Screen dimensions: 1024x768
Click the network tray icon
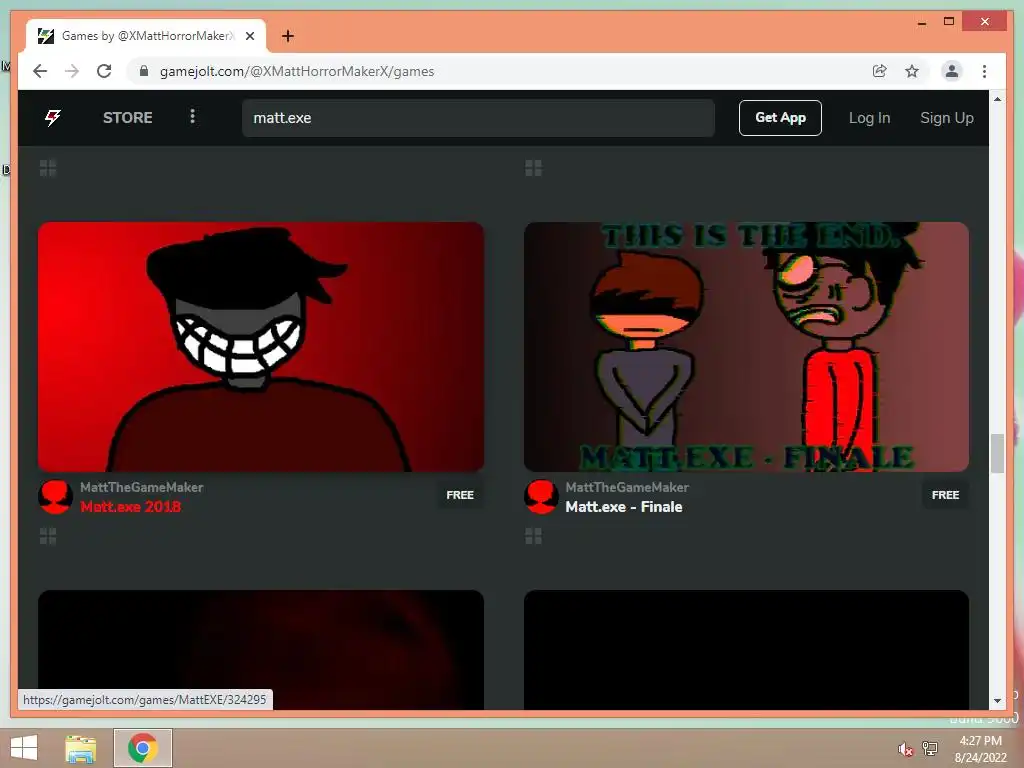930,748
